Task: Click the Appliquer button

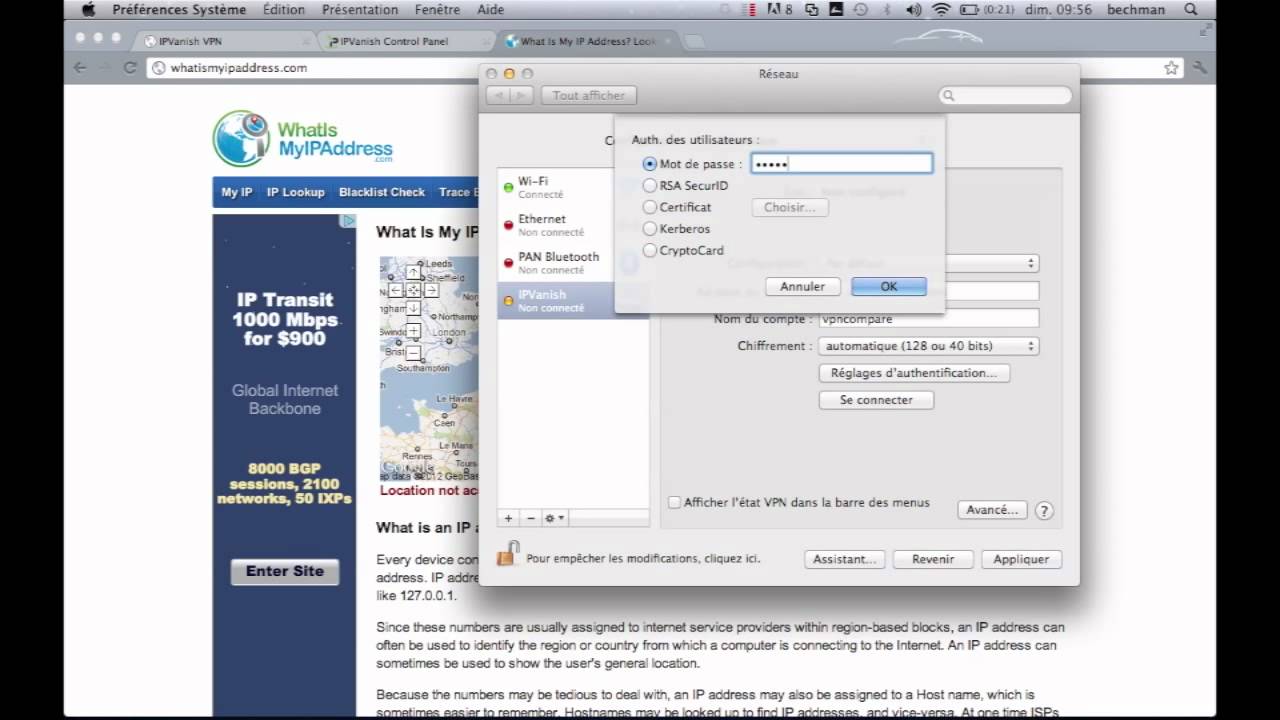Action: 1021,560
